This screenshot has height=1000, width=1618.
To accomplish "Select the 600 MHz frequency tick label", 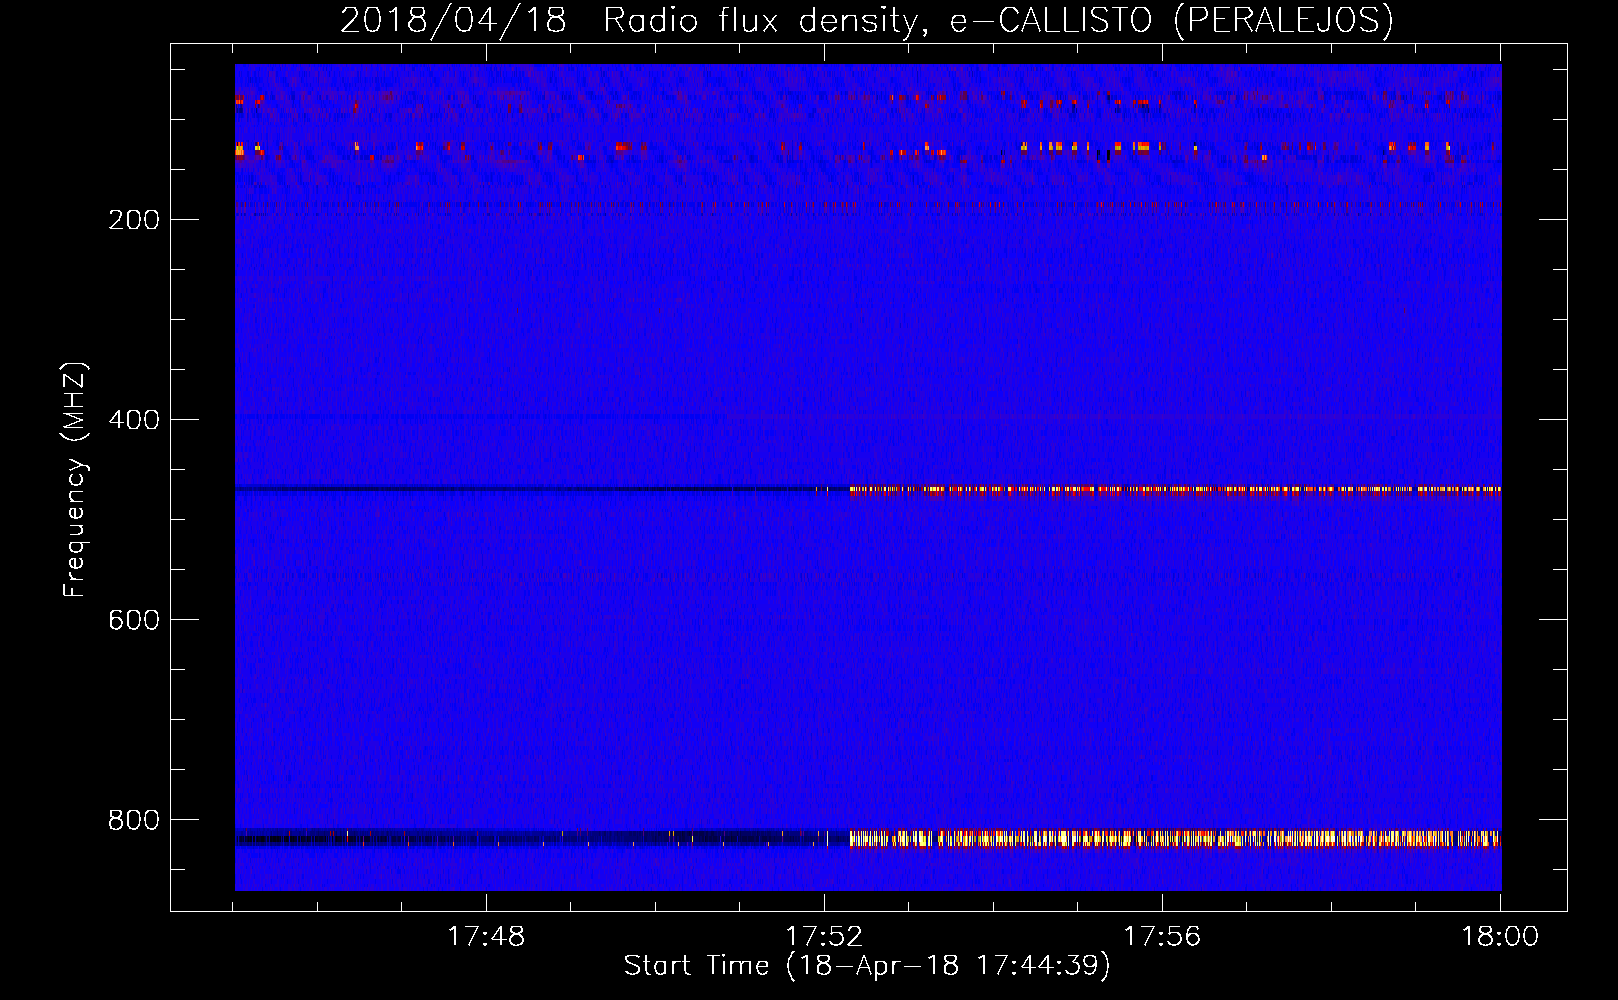I will coord(133,620).
